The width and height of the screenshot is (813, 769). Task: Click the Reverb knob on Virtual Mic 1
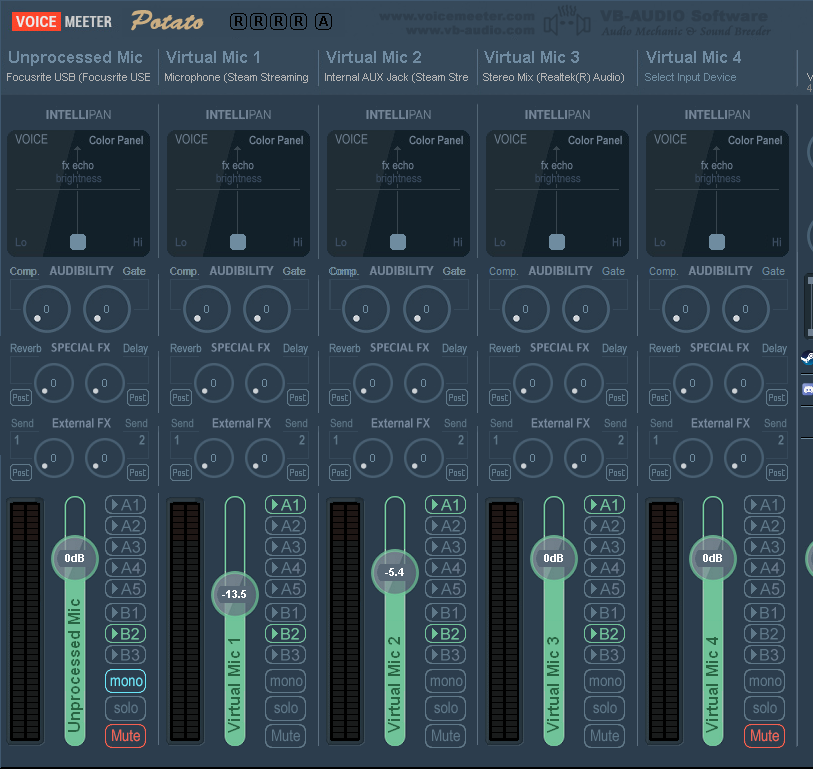coord(214,383)
